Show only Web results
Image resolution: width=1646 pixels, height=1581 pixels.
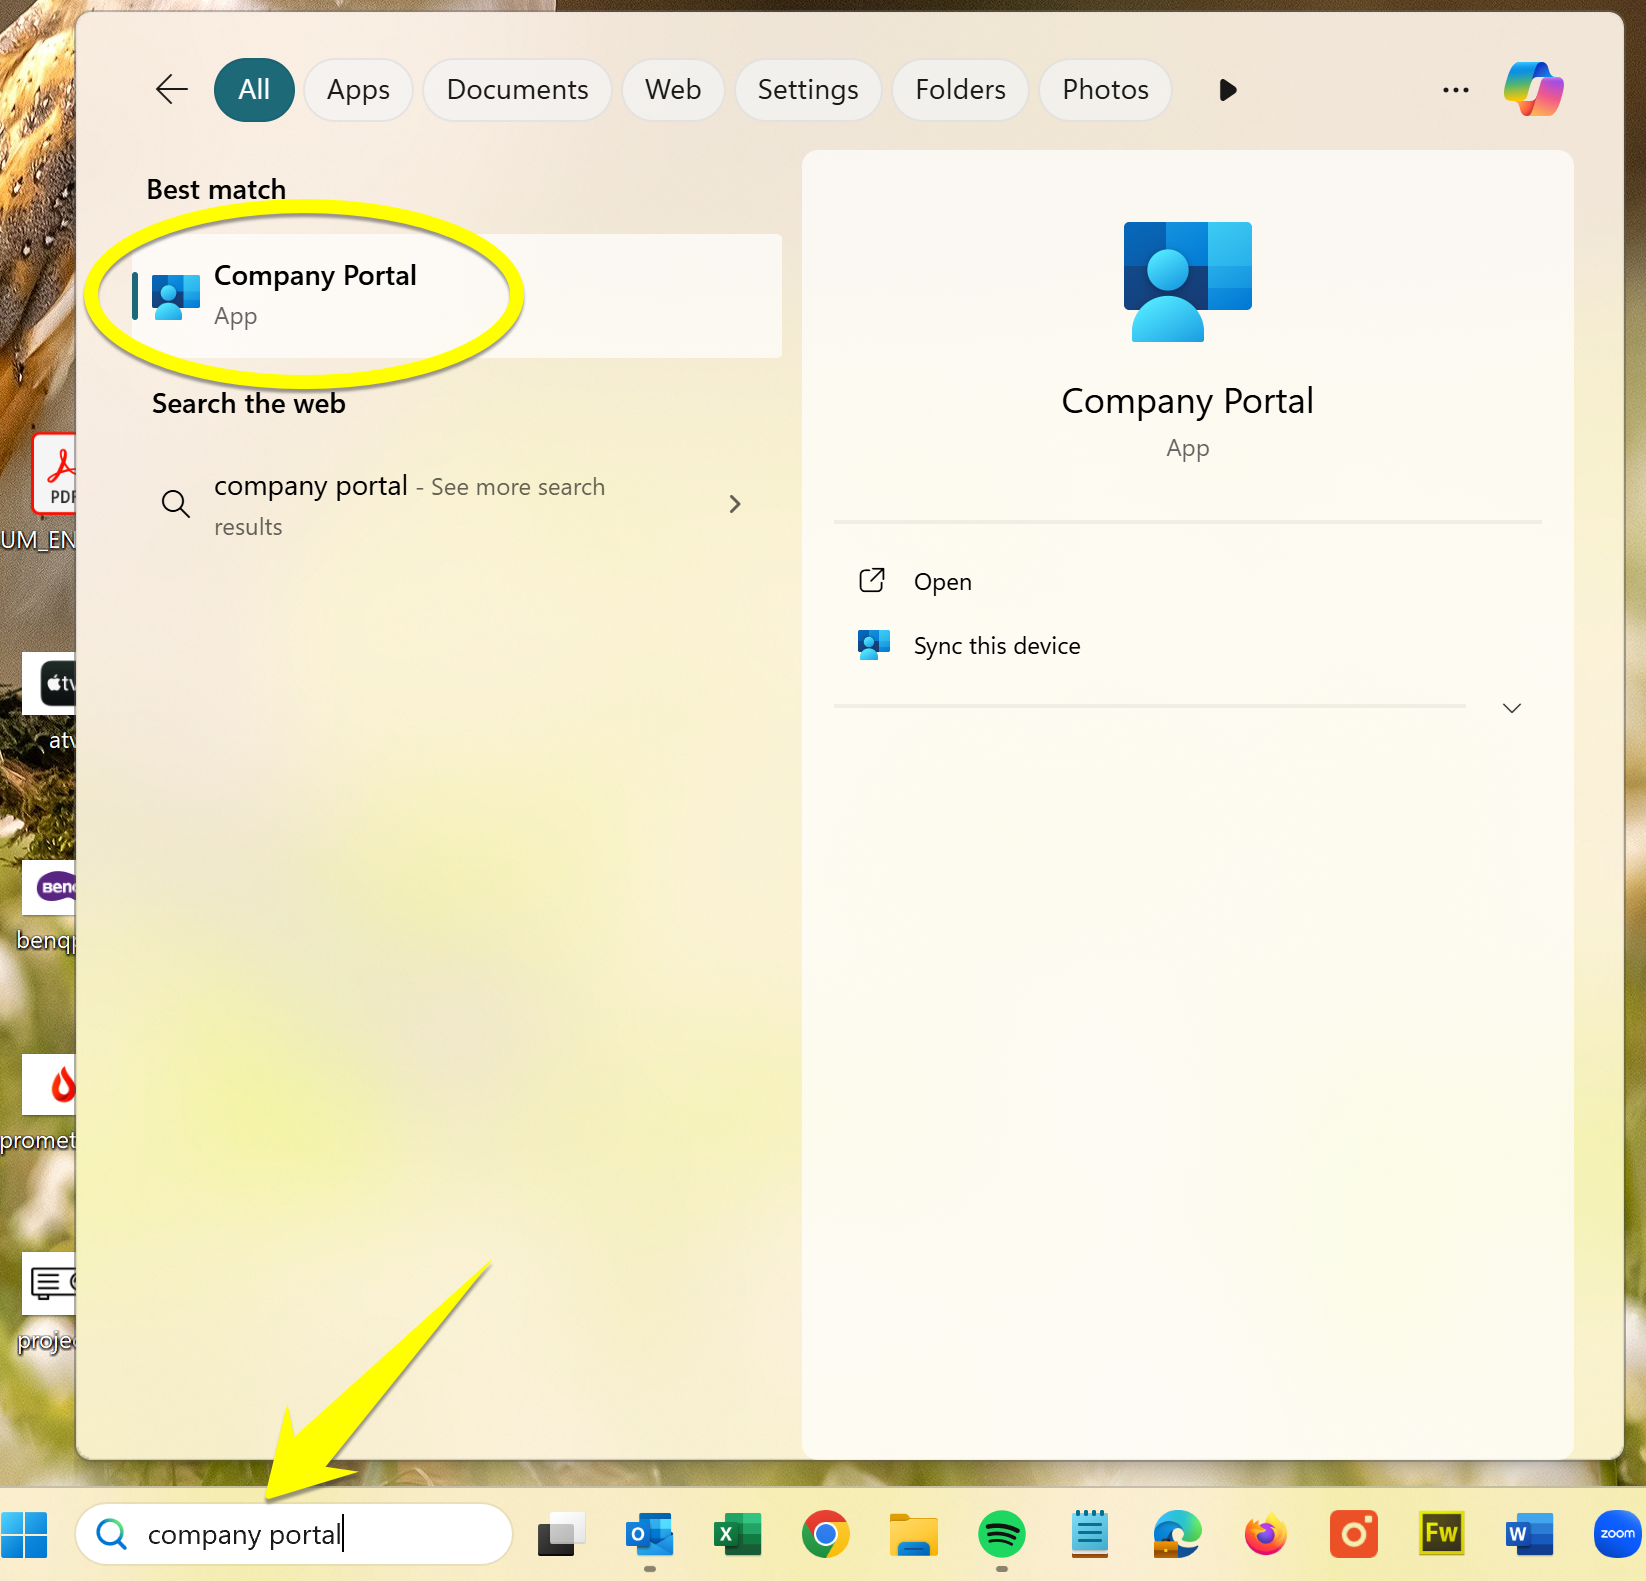click(x=672, y=90)
